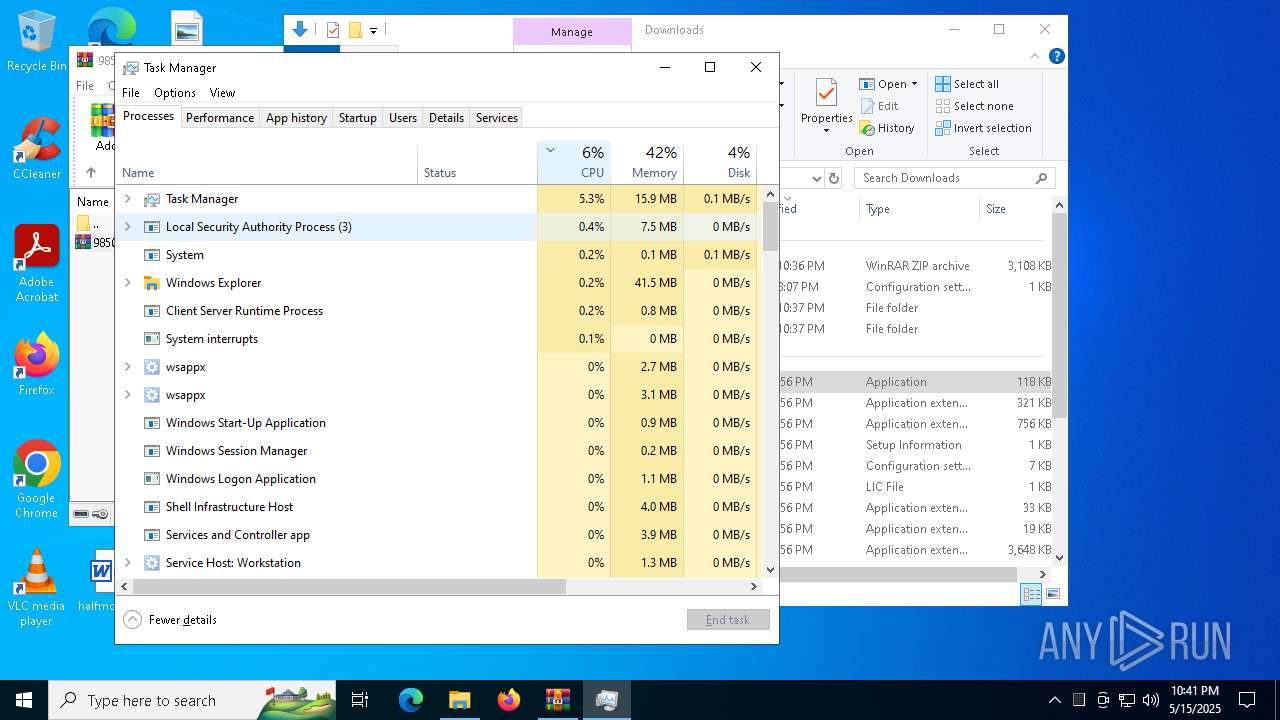The height and width of the screenshot is (720, 1280).
Task: Switch to the Users tab
Action: (403, 118)
